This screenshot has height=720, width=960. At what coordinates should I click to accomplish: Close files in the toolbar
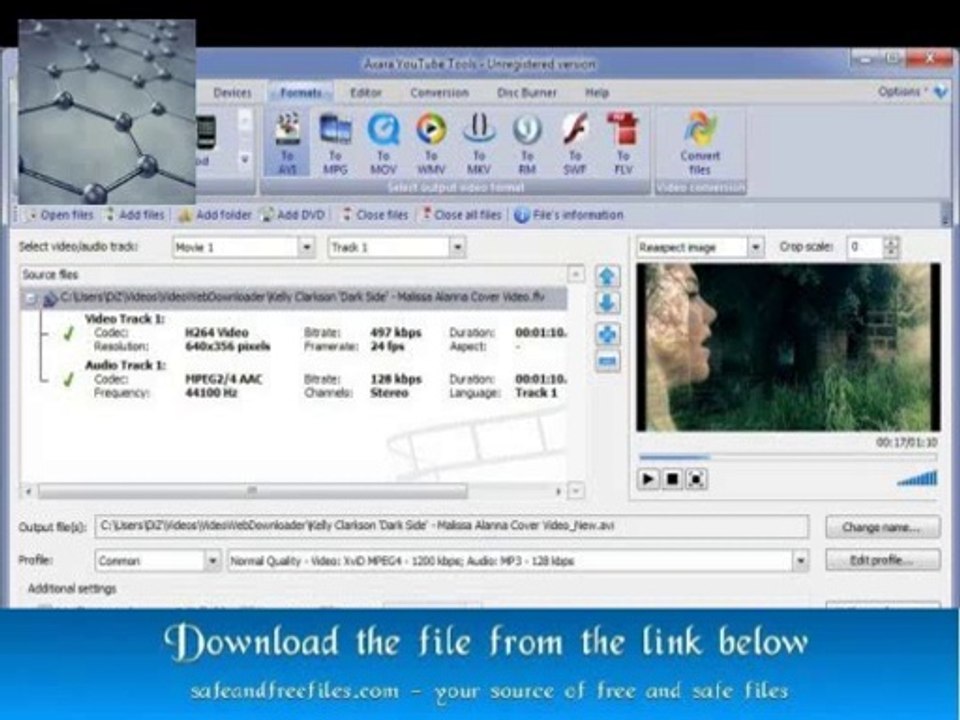(374, 215)
